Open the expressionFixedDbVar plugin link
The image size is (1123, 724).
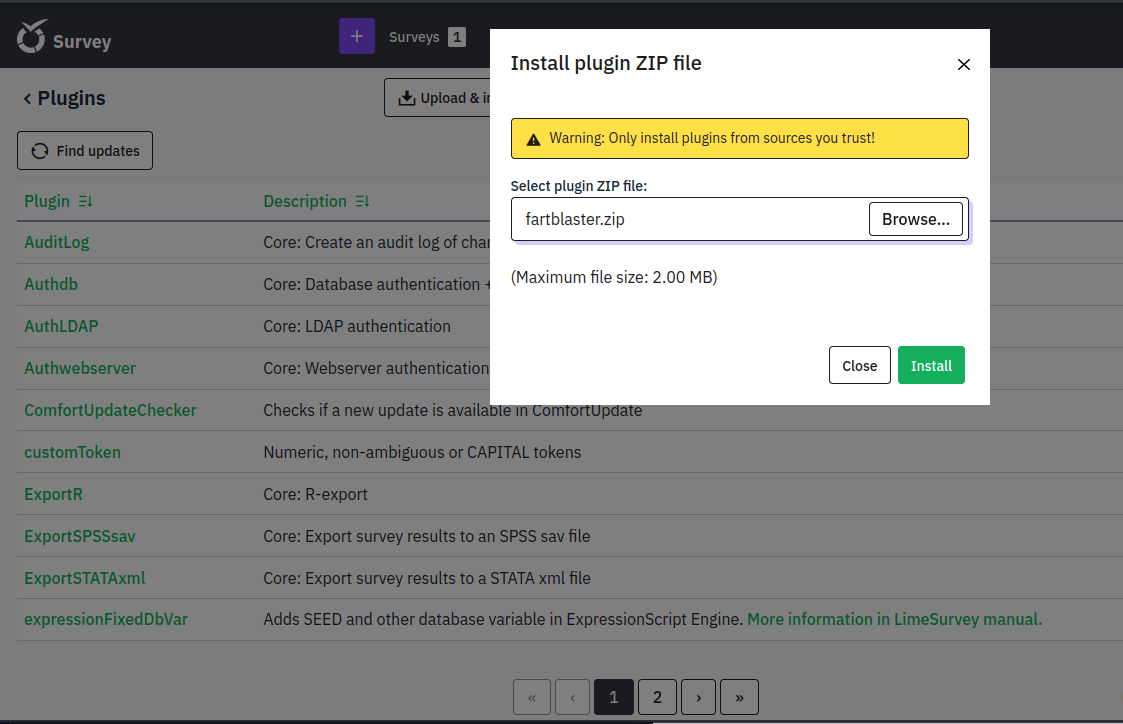point(106,620)
